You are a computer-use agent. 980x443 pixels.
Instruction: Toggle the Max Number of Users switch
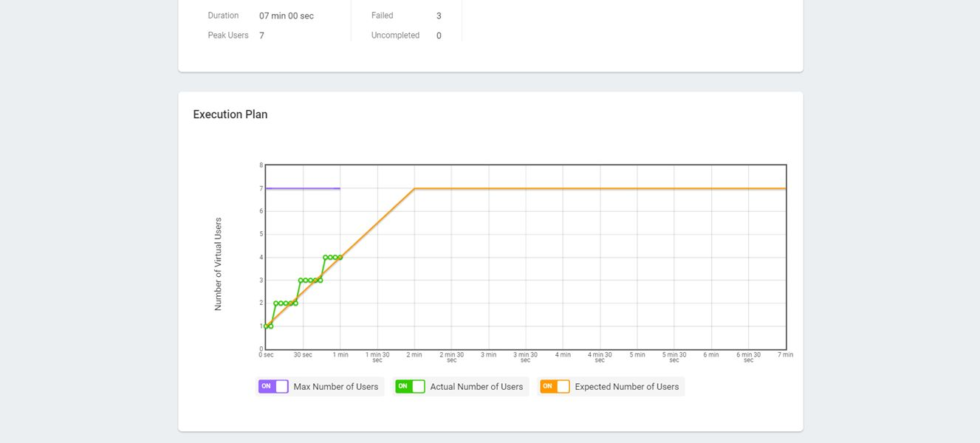pos(273,386)
